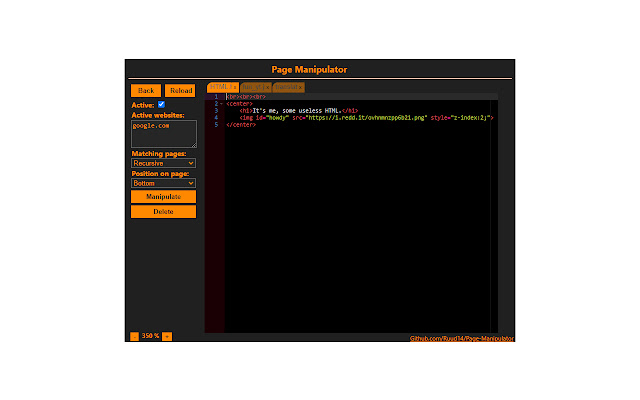Screen dimensions: 640x400
Task: Switch to the HTML tab
Action: (x=220, y=87)
